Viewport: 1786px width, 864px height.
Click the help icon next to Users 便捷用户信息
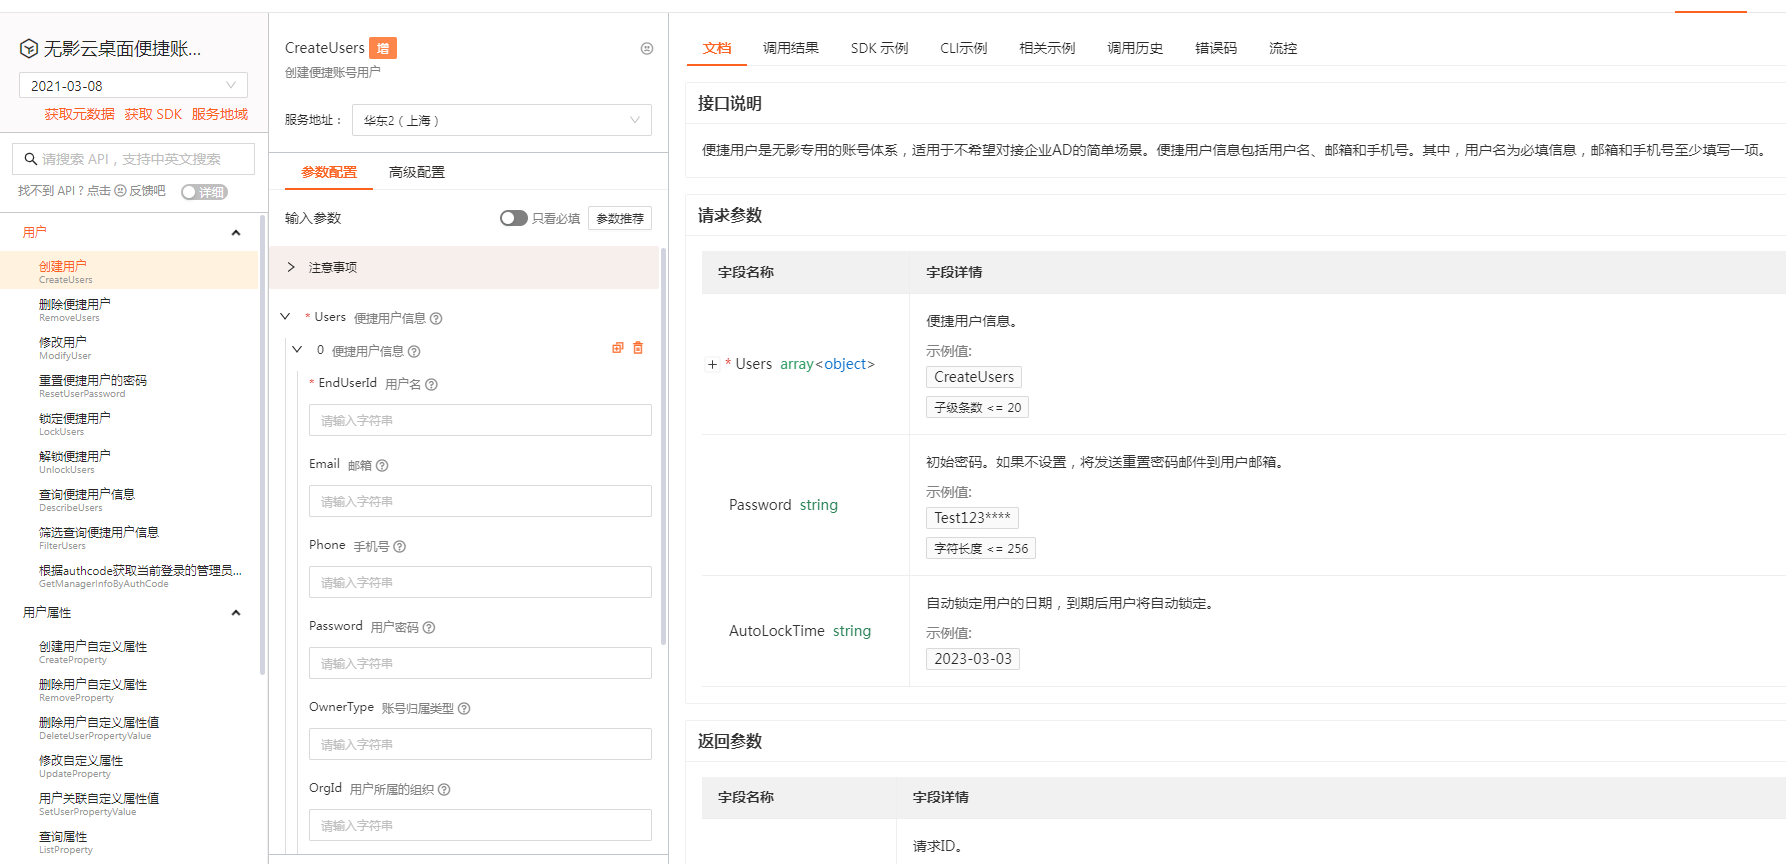(x=436, y=318)
